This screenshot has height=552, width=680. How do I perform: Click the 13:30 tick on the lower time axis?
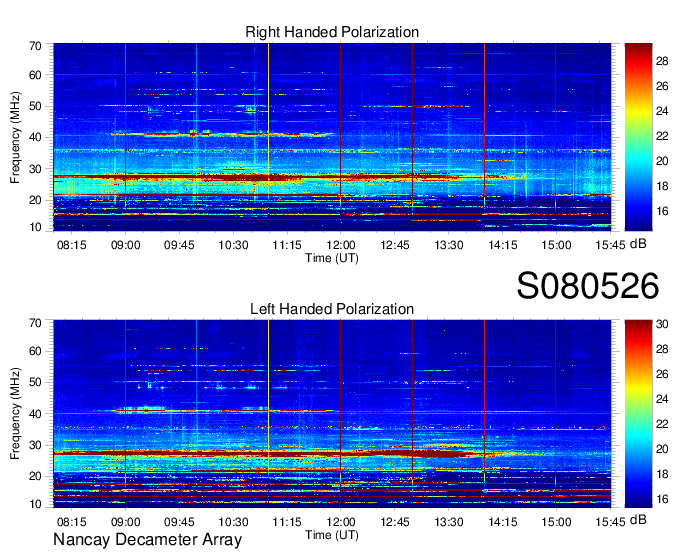click(x=448, y=522)
